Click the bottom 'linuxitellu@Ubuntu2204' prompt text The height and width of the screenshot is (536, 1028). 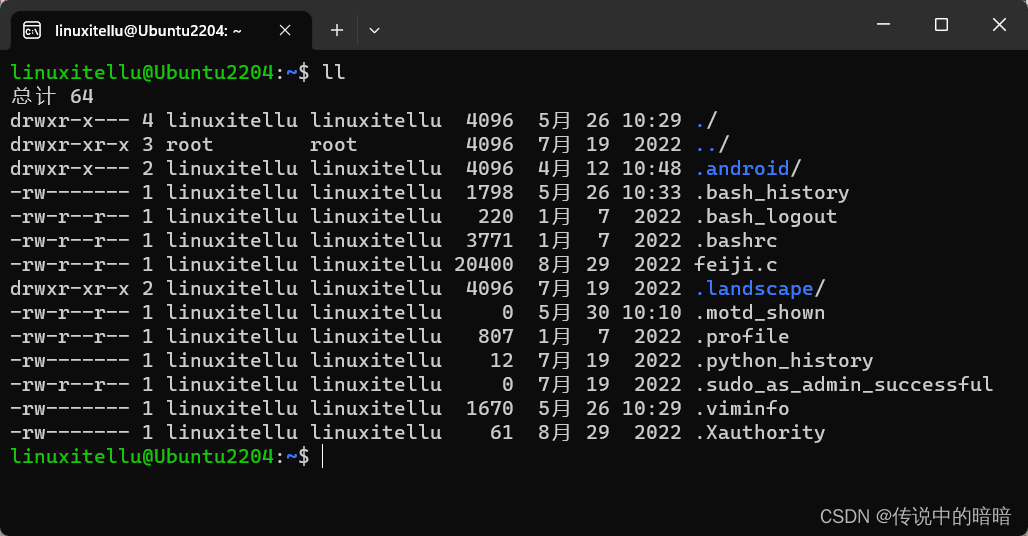coord(142,457)
